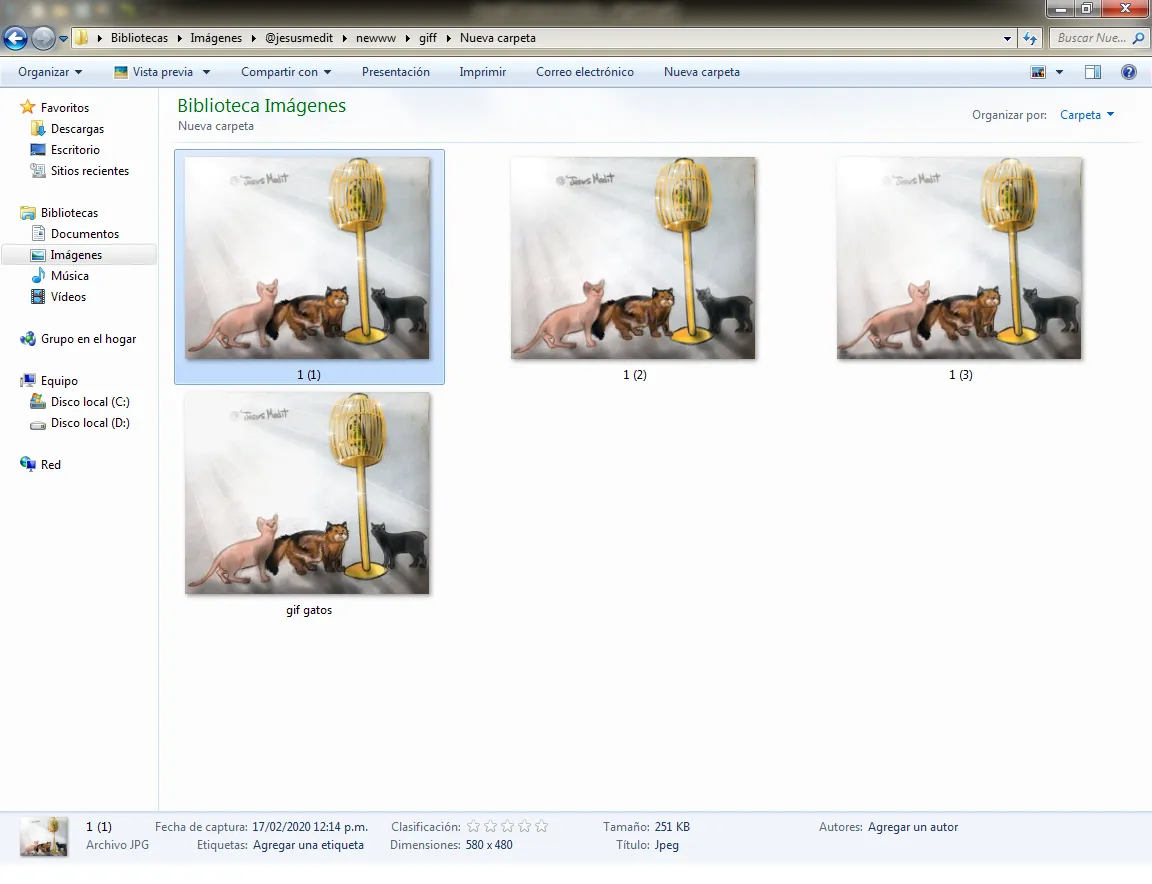Click the details pane preview thumbnail icon

coord(44,837)
